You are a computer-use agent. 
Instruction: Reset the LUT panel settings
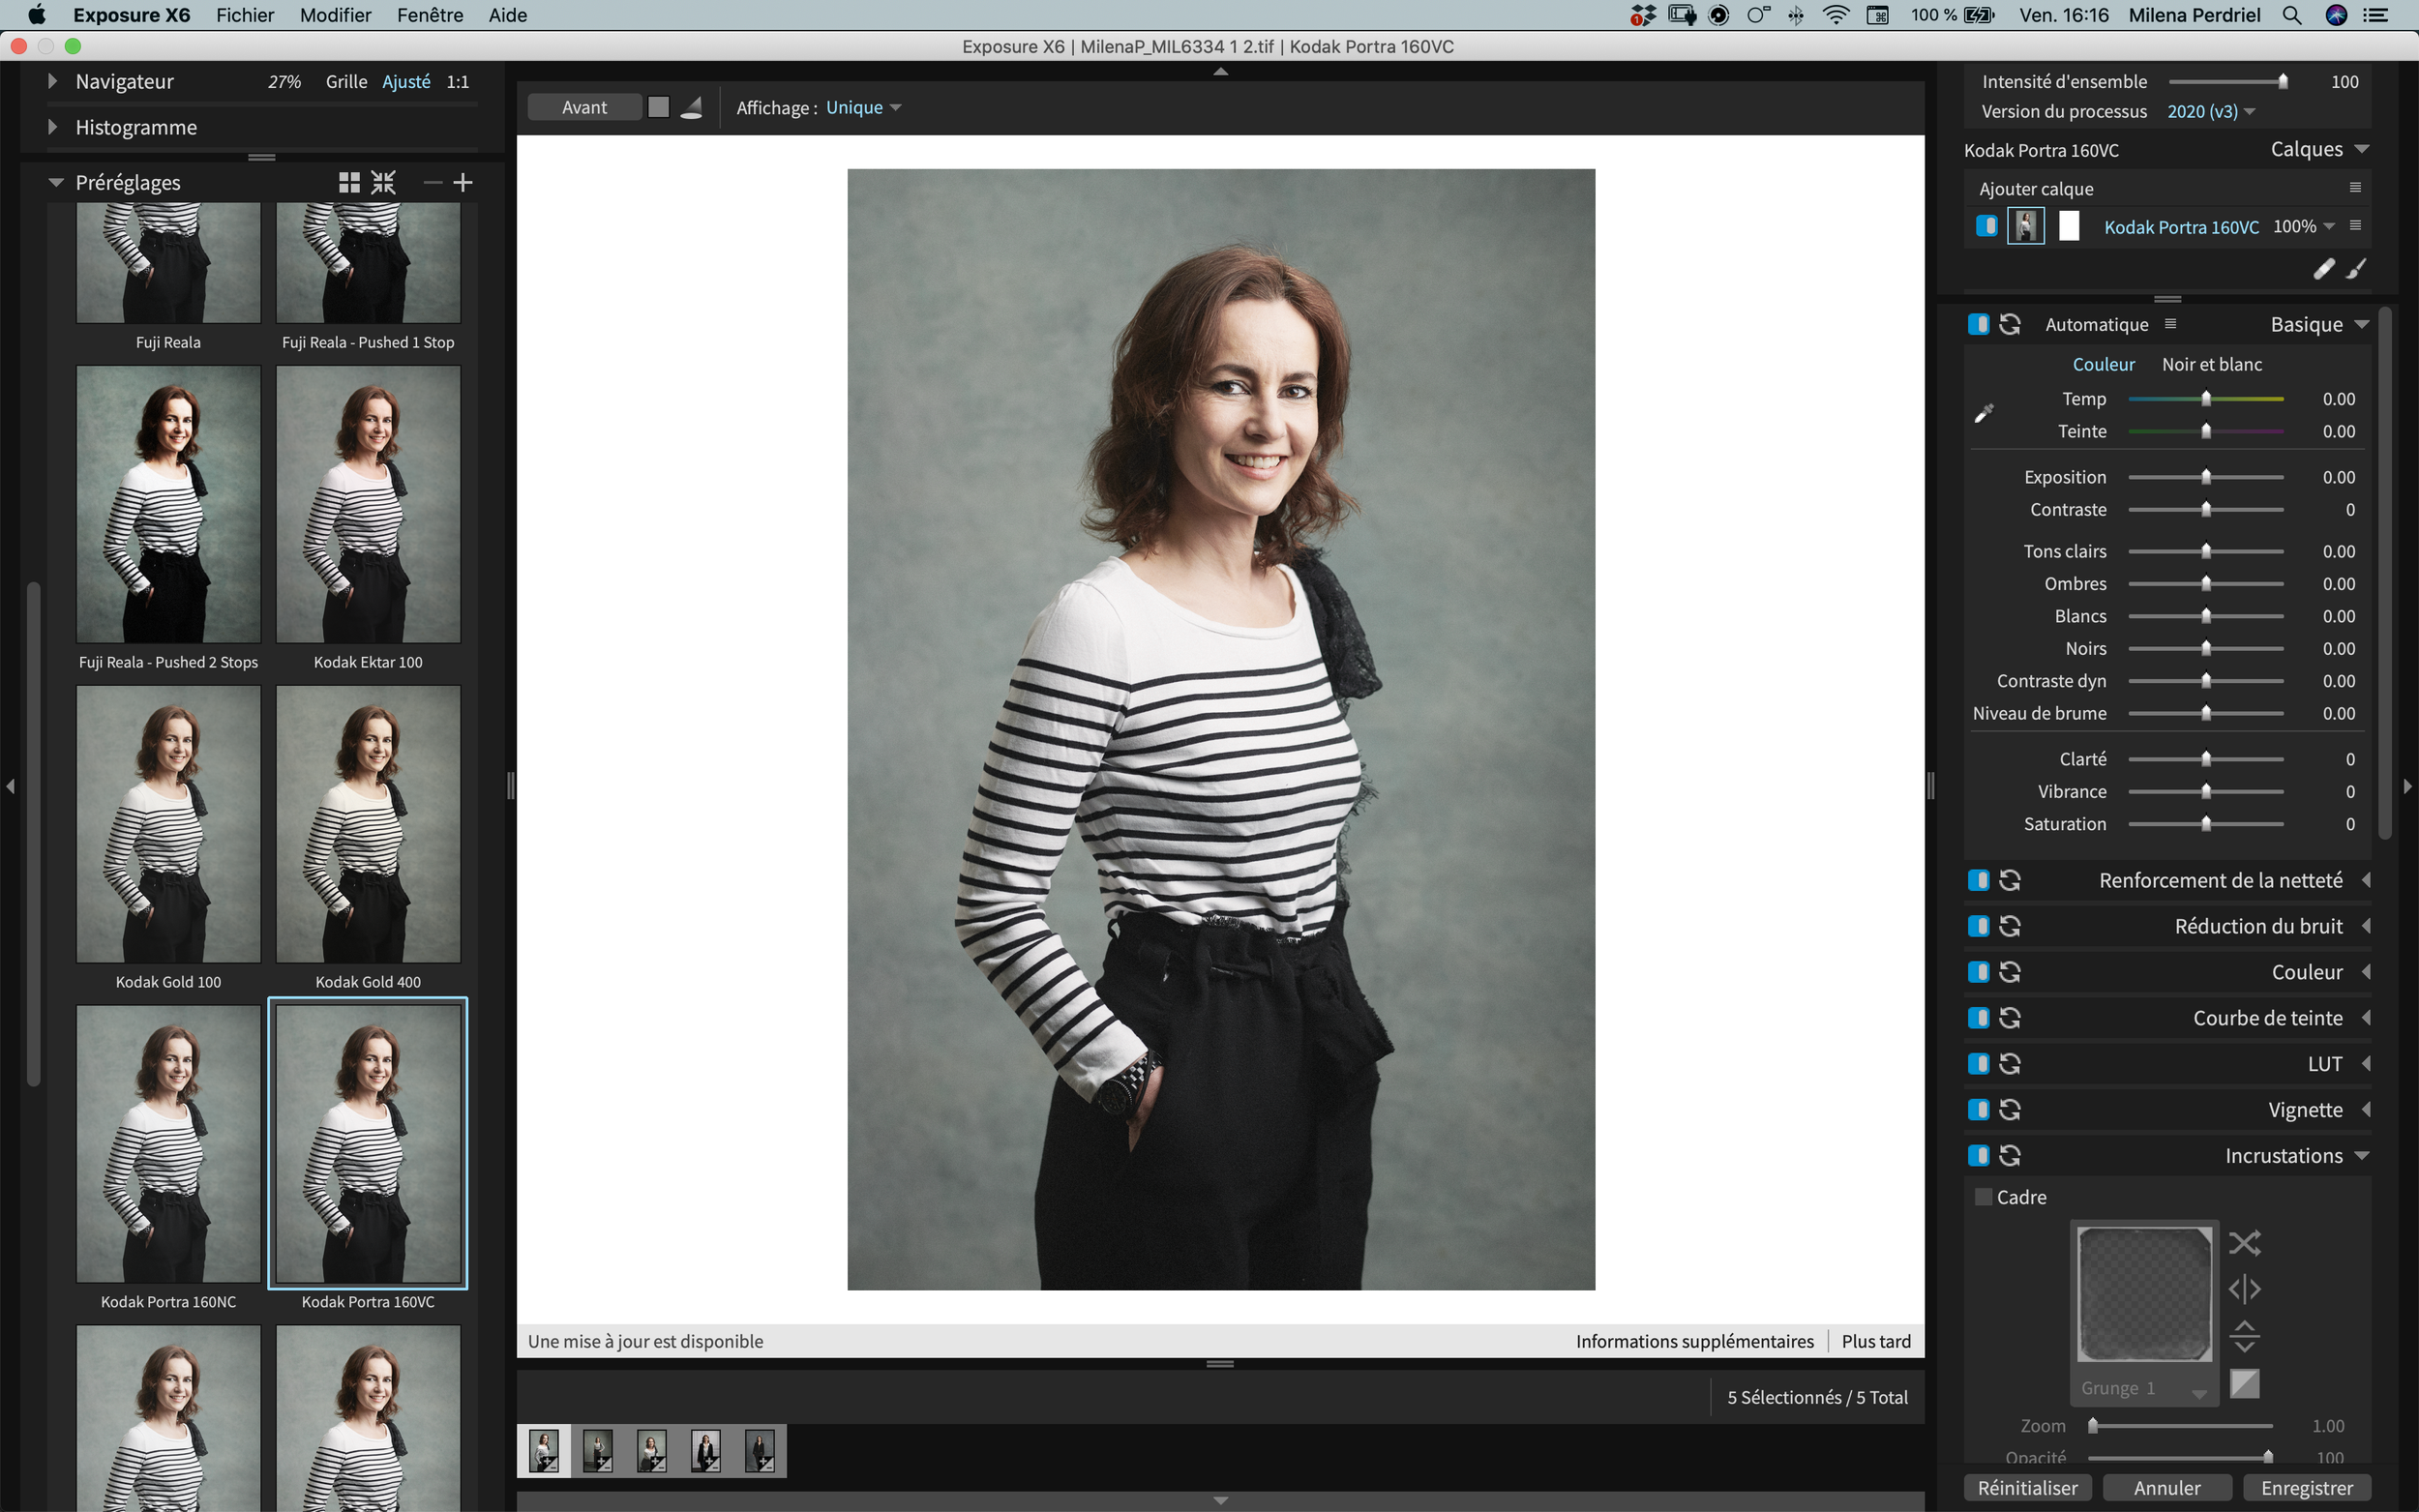(x=2009, y=1064)
